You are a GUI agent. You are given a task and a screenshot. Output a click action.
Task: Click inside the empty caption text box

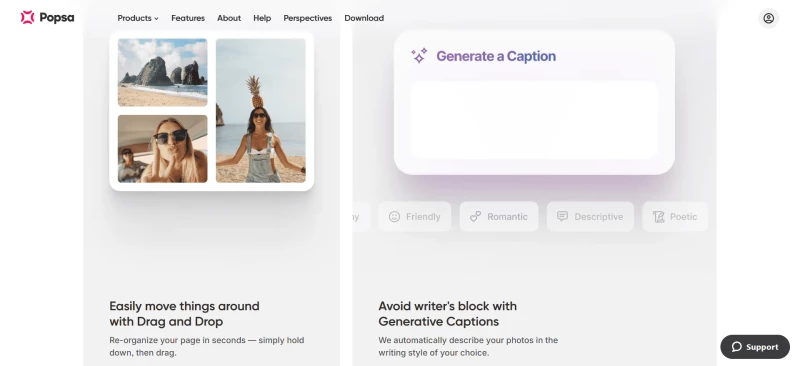coord(534,120)
